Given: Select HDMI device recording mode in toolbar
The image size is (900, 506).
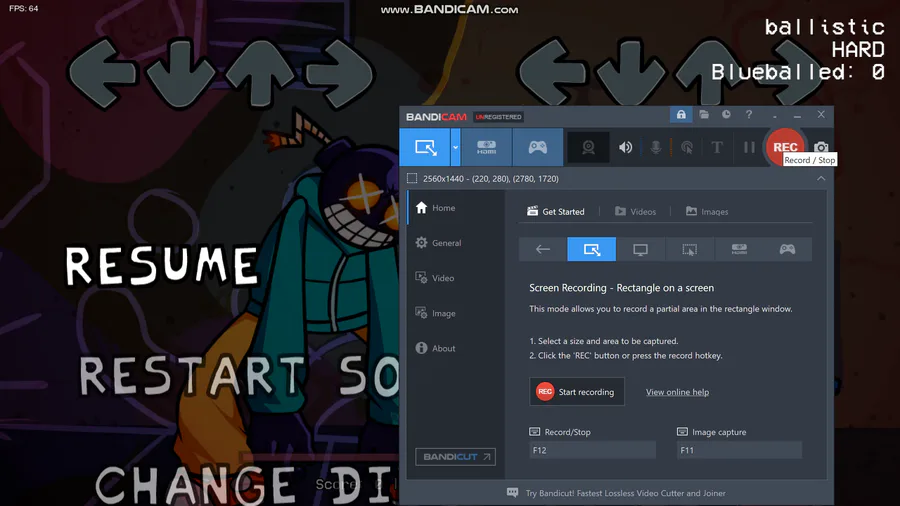Looking at the screenshot, I should 486,147.
